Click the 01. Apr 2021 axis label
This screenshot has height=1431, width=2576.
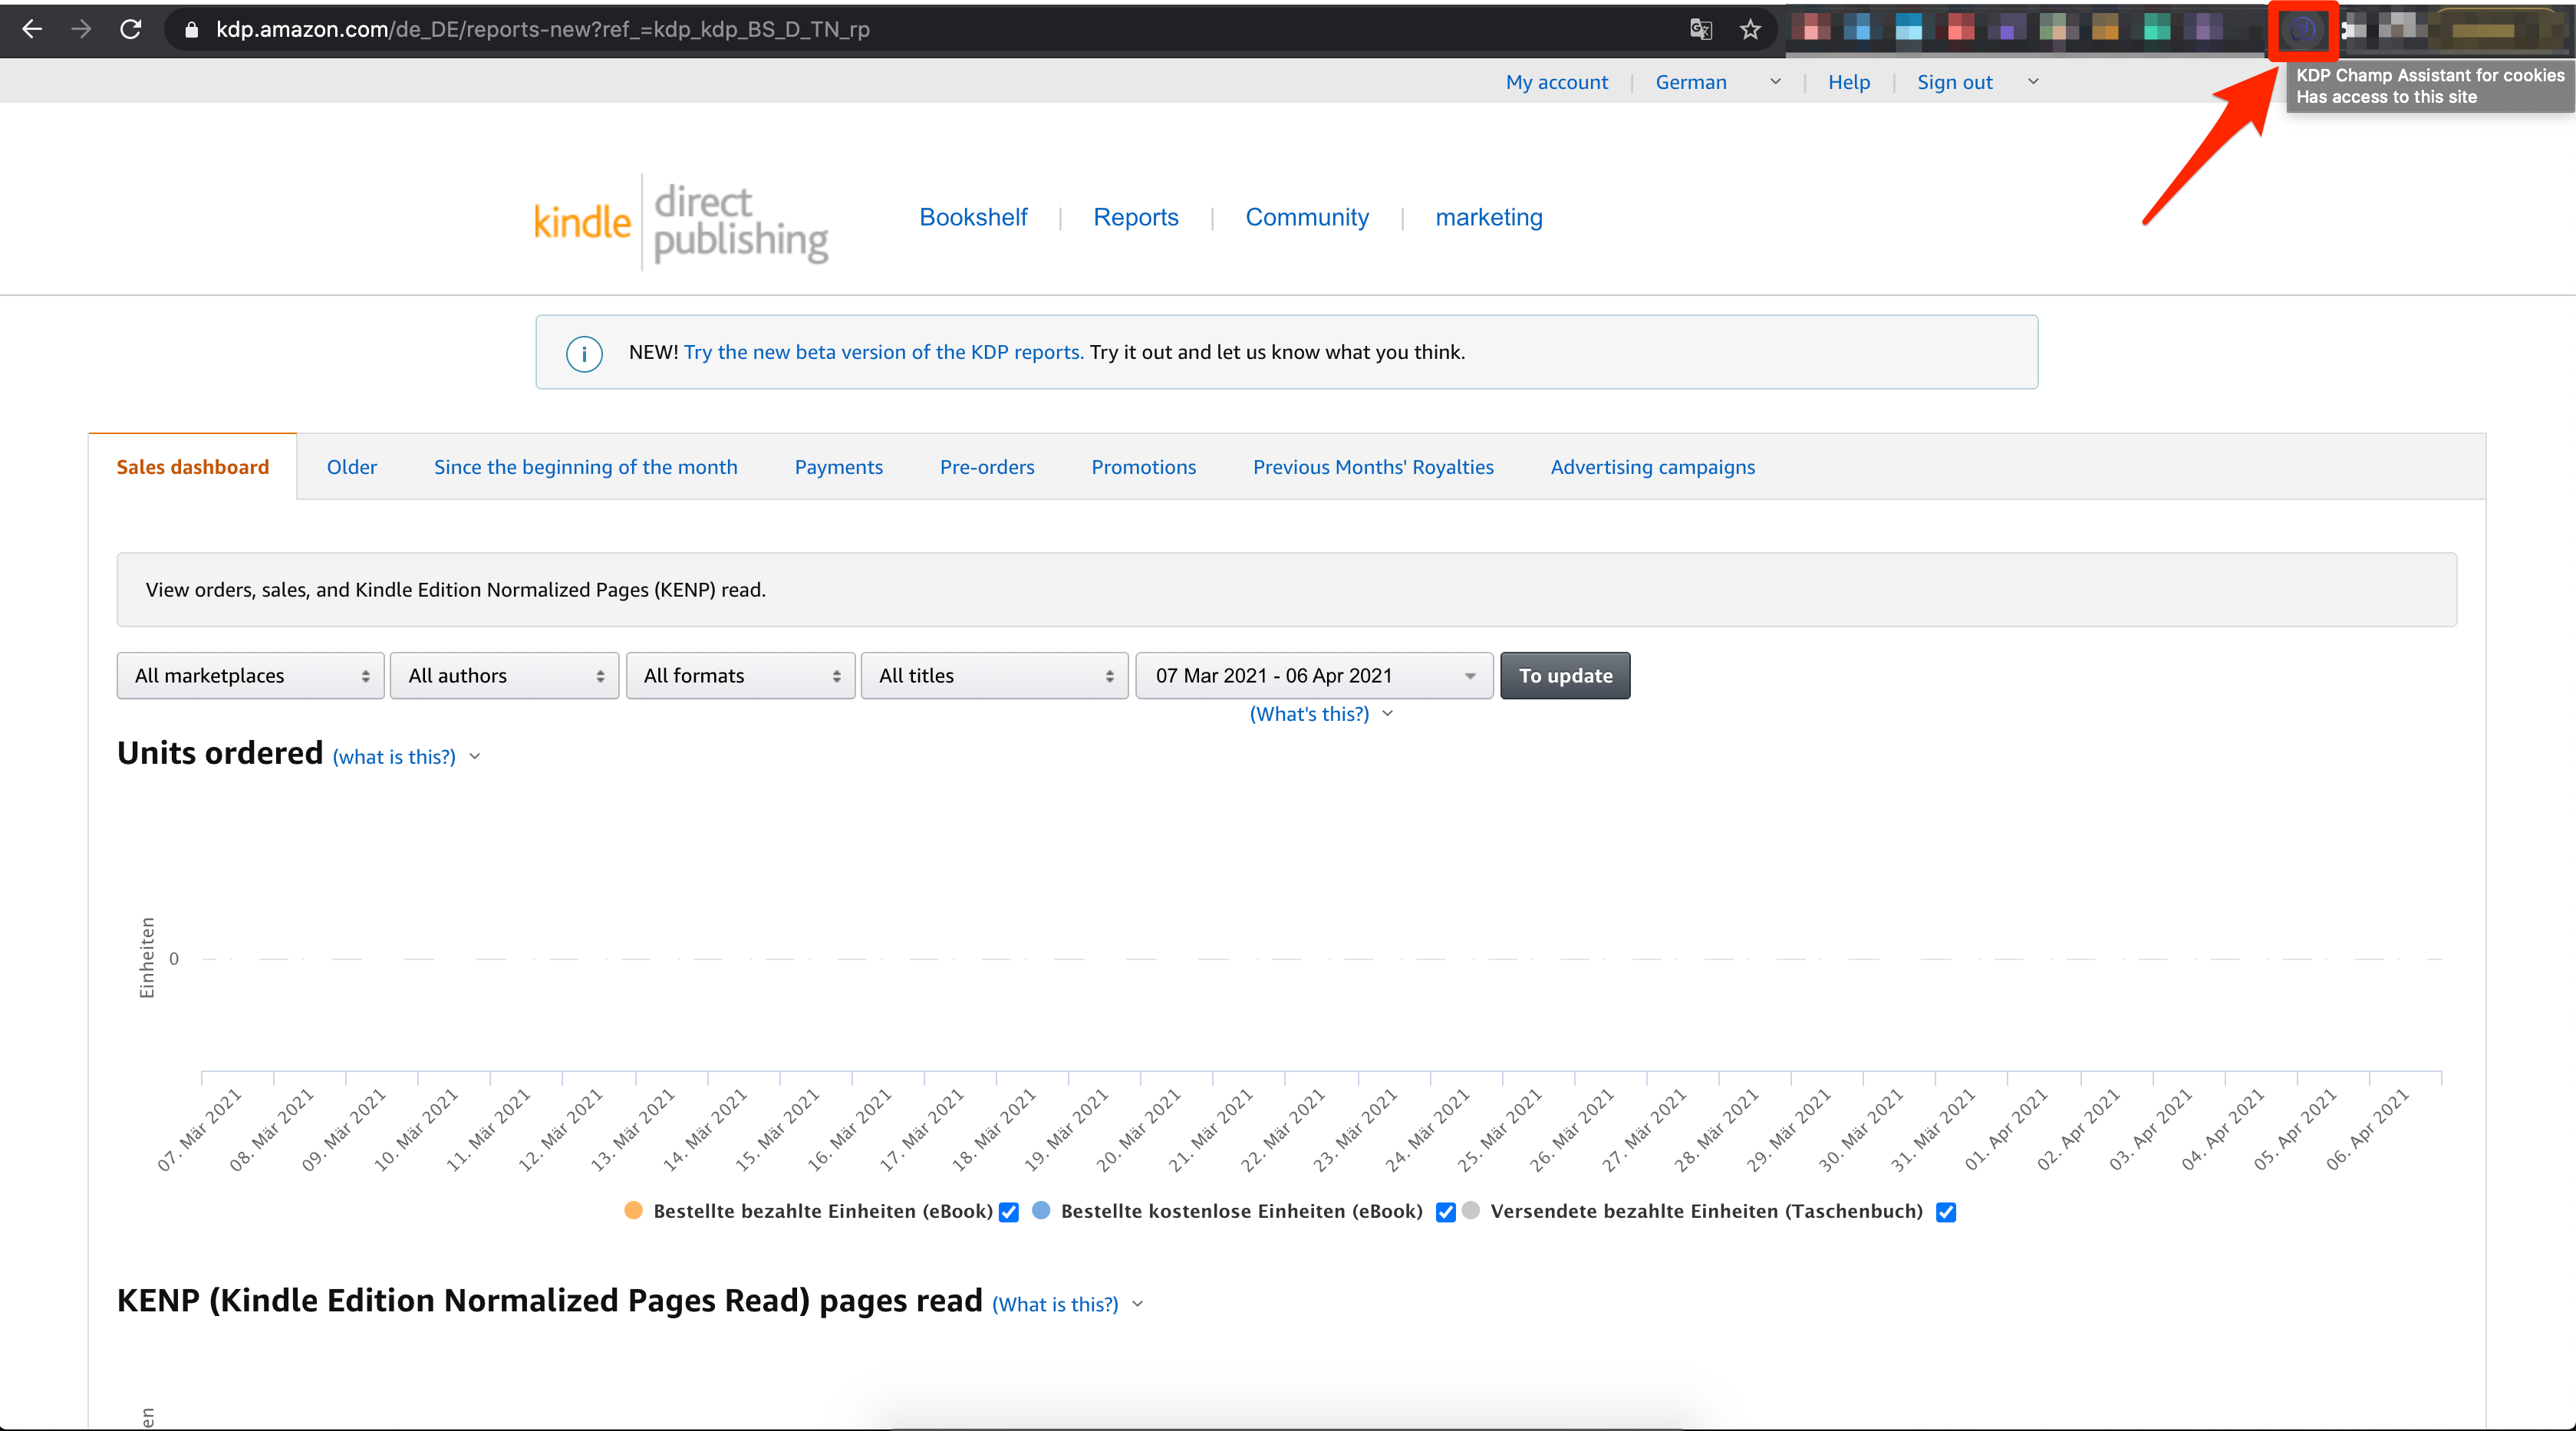tap(2006, 1130)
